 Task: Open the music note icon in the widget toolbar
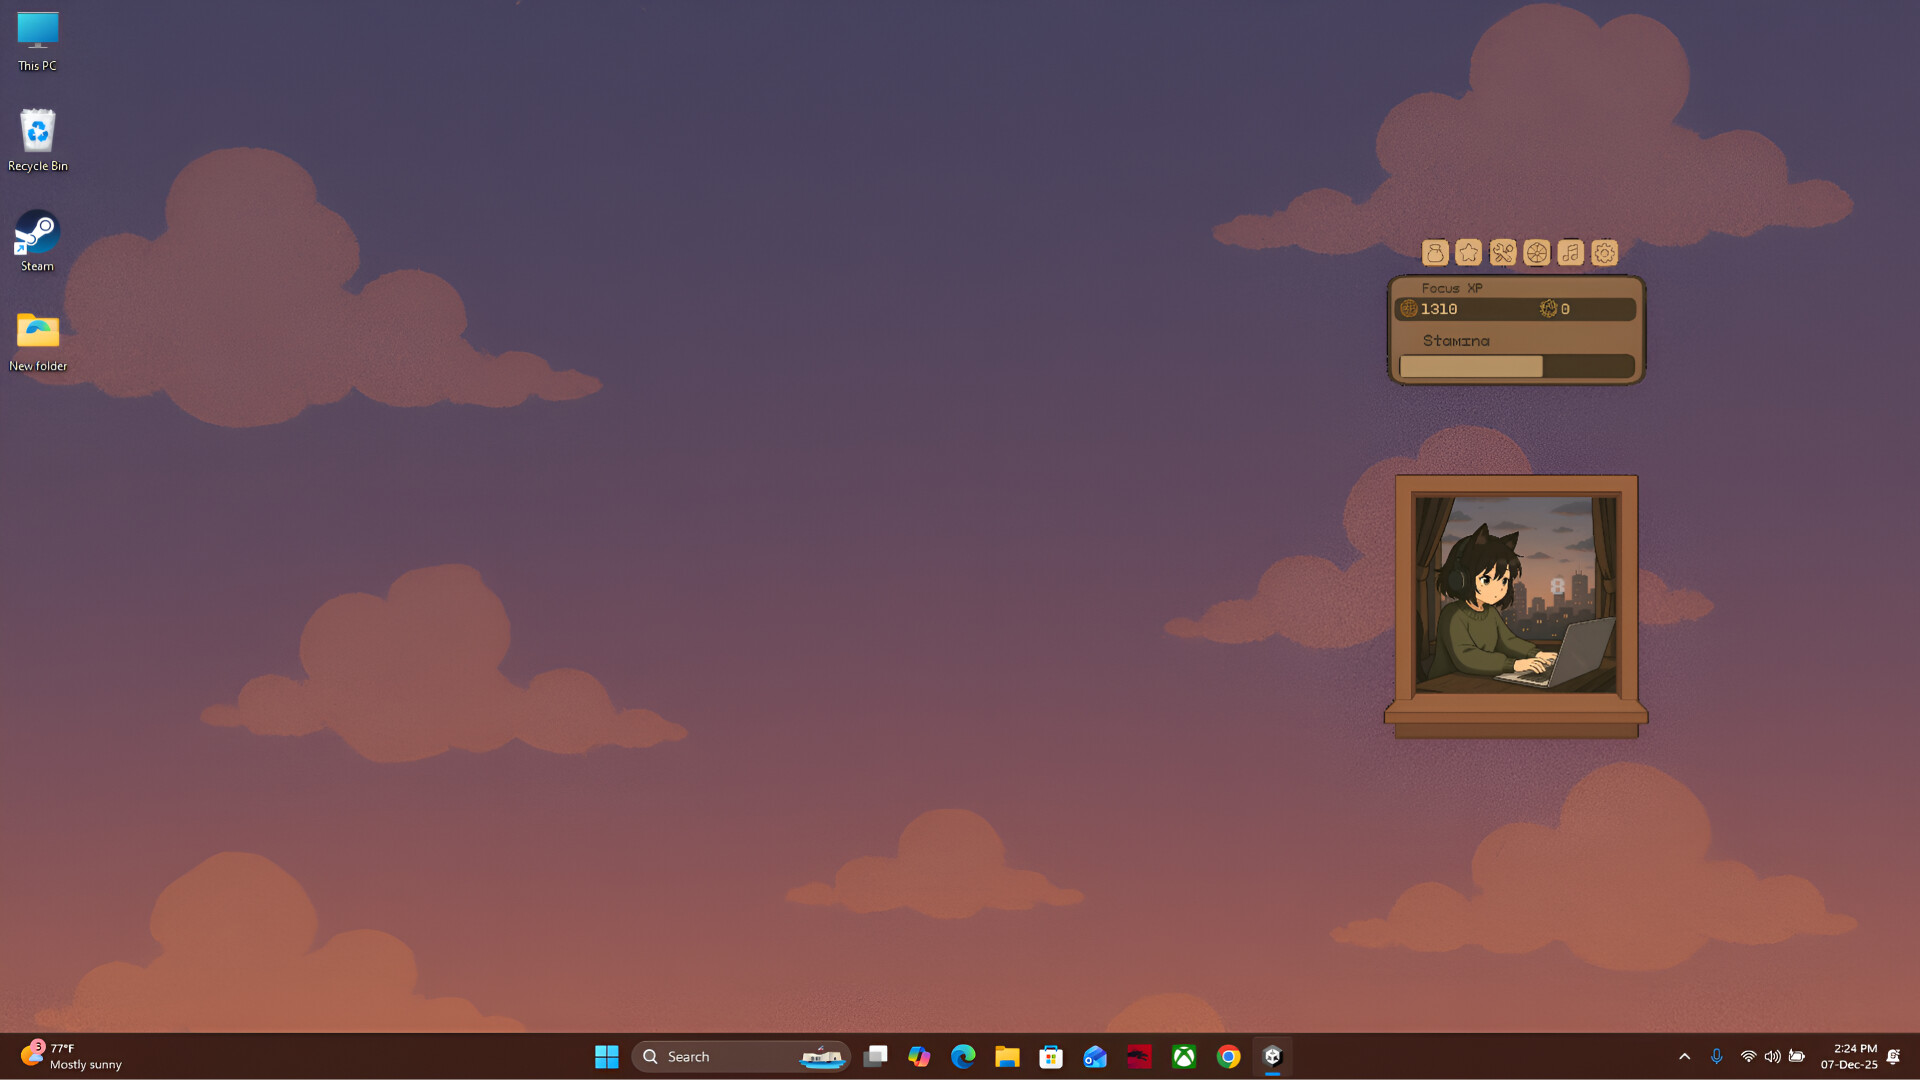point(1570,253)
